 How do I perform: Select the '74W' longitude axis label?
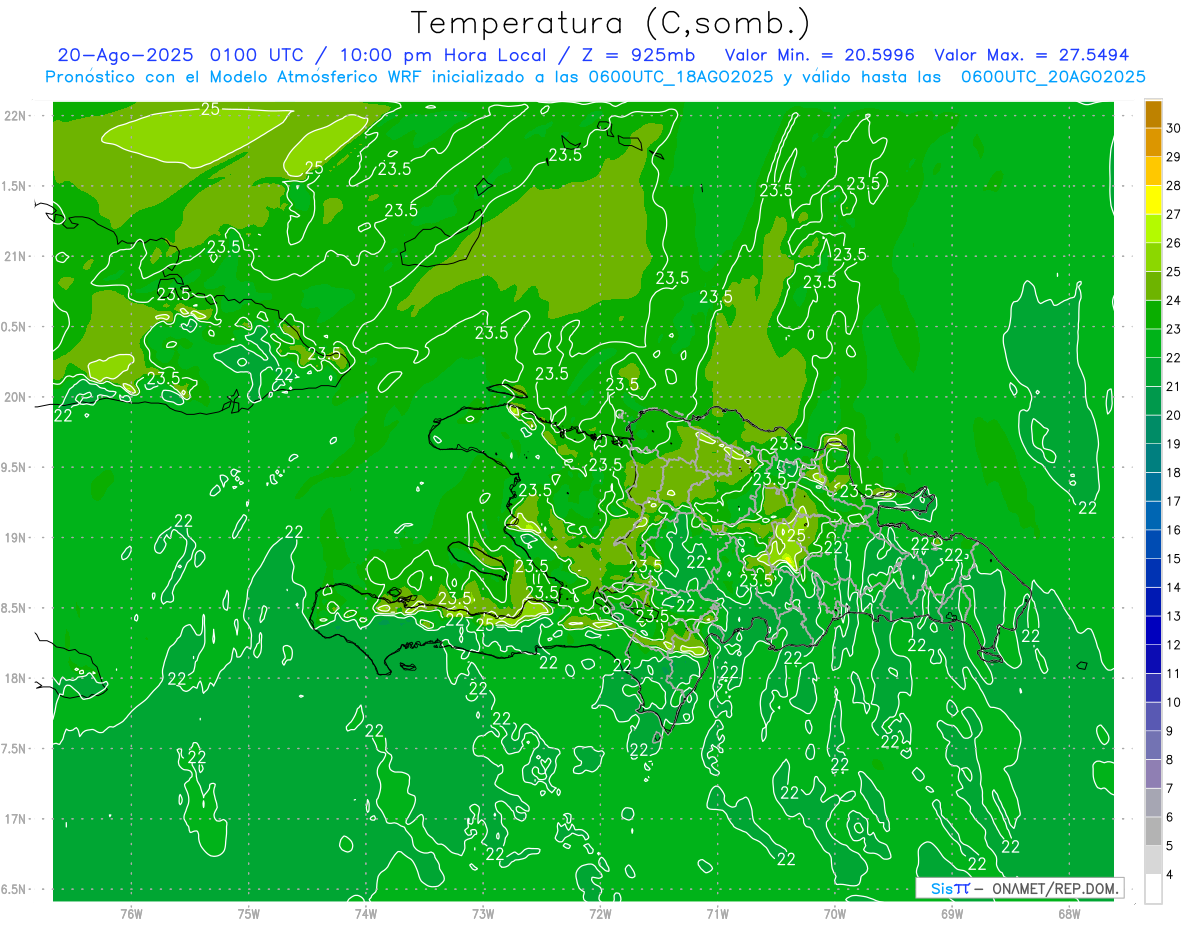coord(366,913)
